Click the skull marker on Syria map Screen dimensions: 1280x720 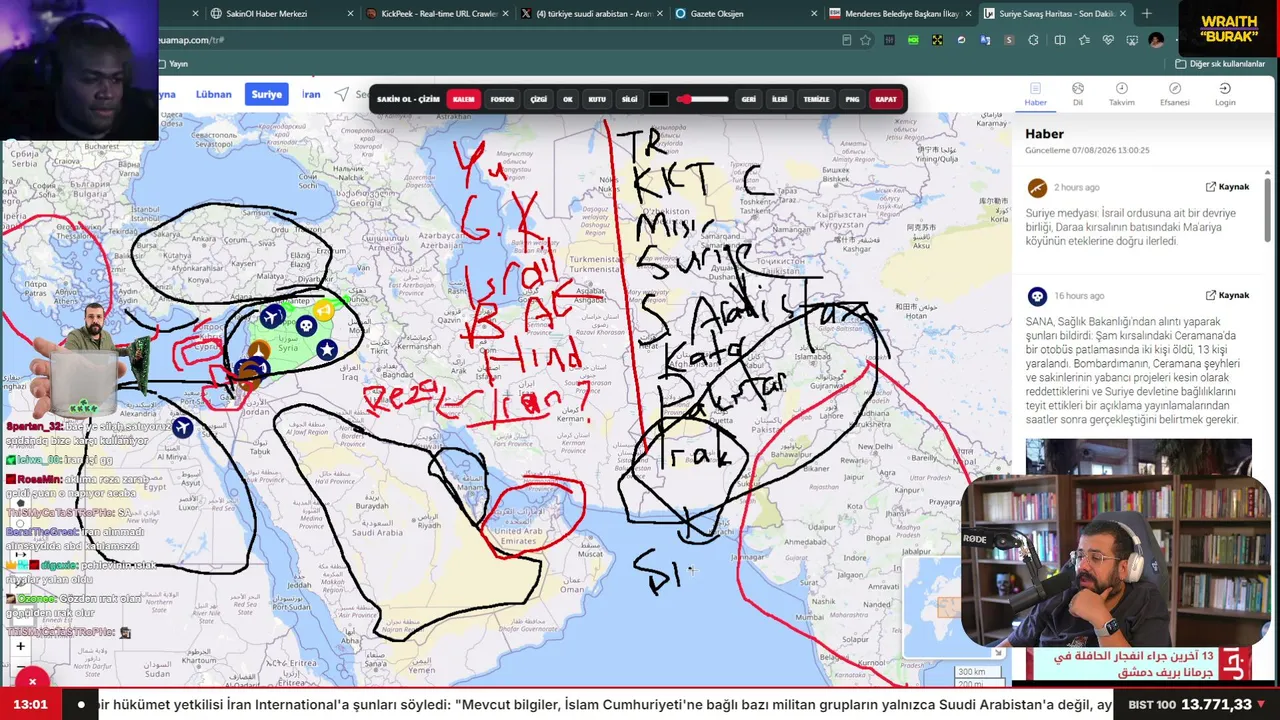point(306,326)
